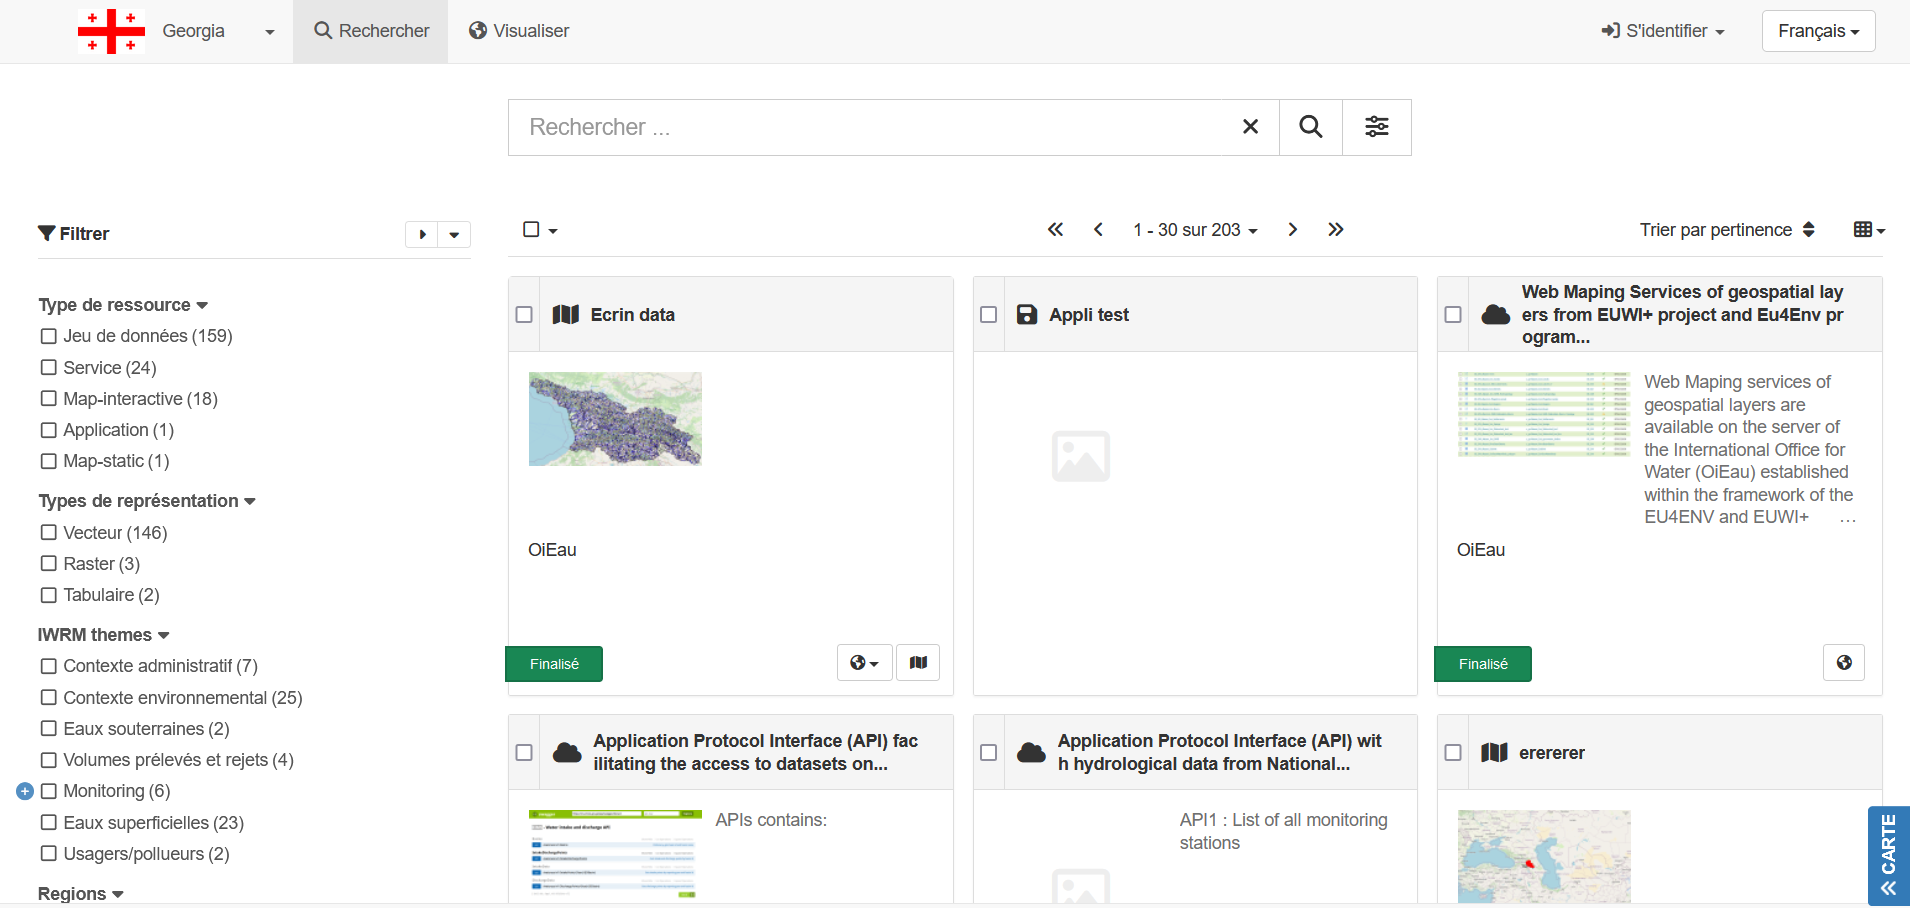1910x908 pixels.
Task: Check Eaux superficielles (23) filter
Action: point(49,822)
